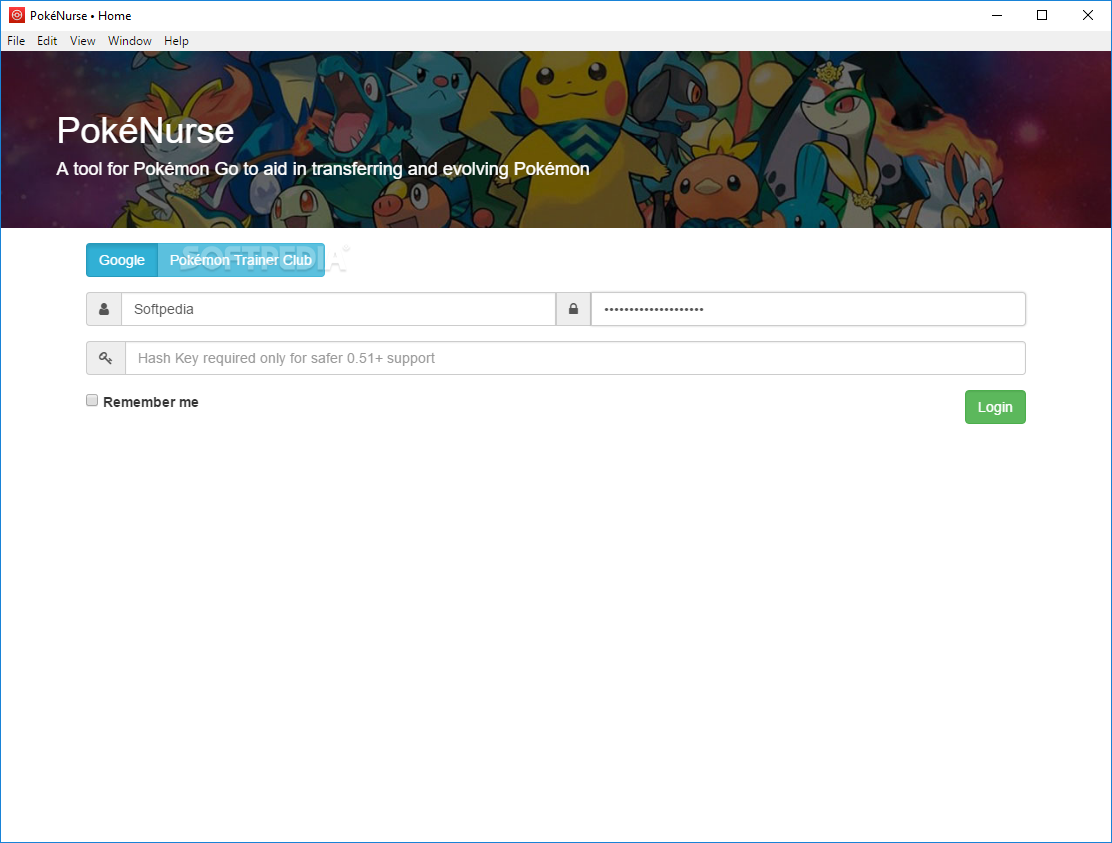
Task: Enable the Remember me checkbox
Action: pos(92,401)
